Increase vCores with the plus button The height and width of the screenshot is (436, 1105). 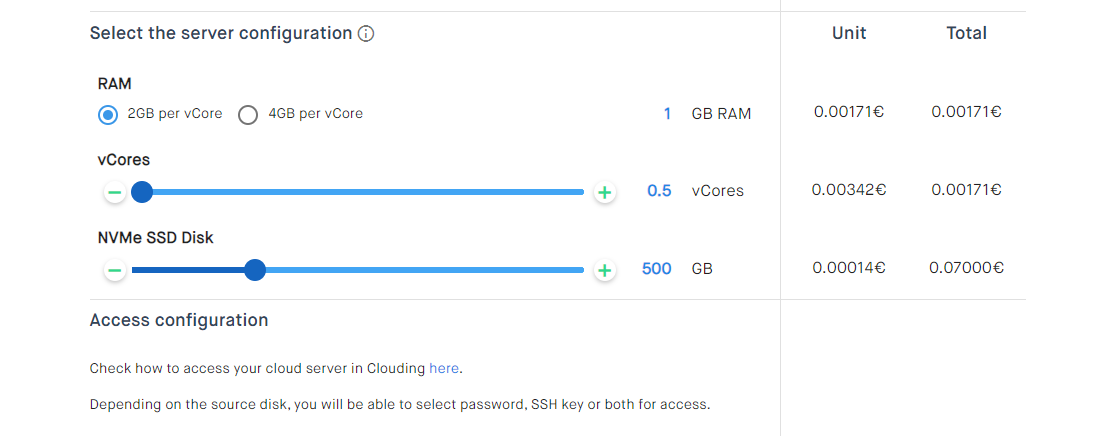[x=604, y=192]
